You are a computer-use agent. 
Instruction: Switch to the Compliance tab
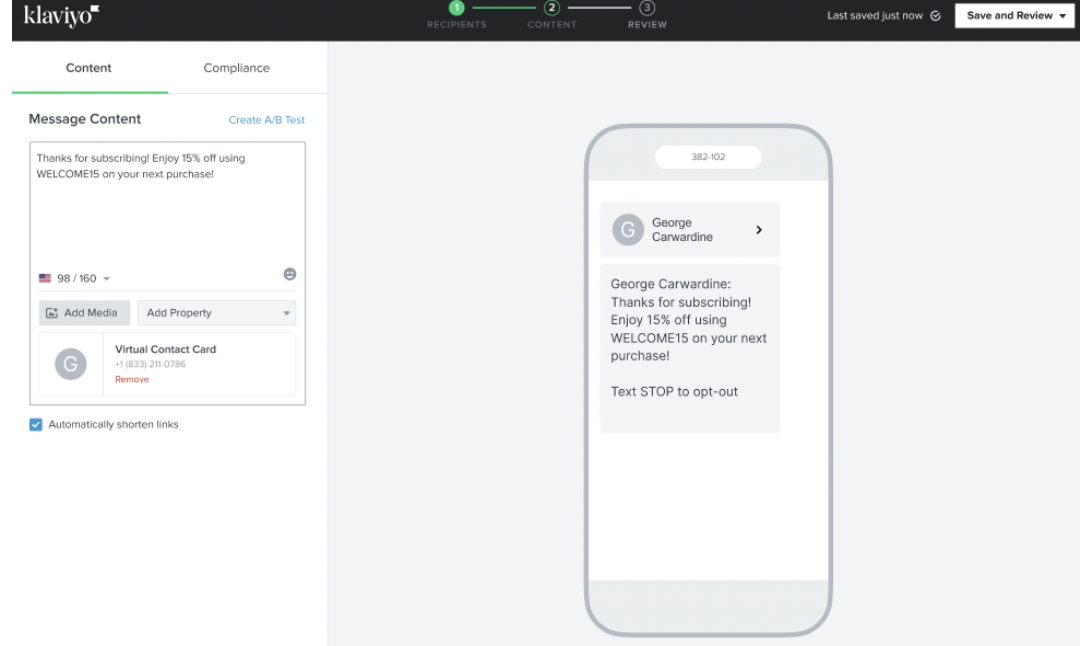pos(236,68)
